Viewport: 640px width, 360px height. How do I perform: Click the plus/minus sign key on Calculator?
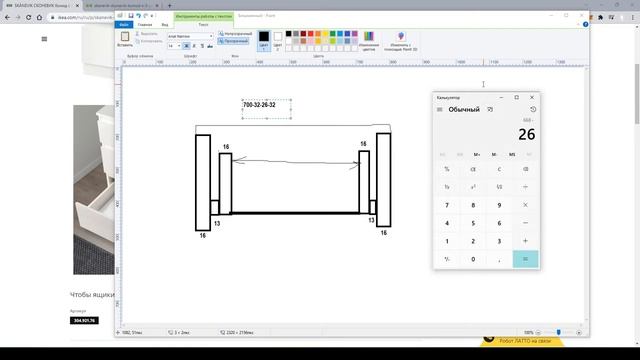click(447, 259)
